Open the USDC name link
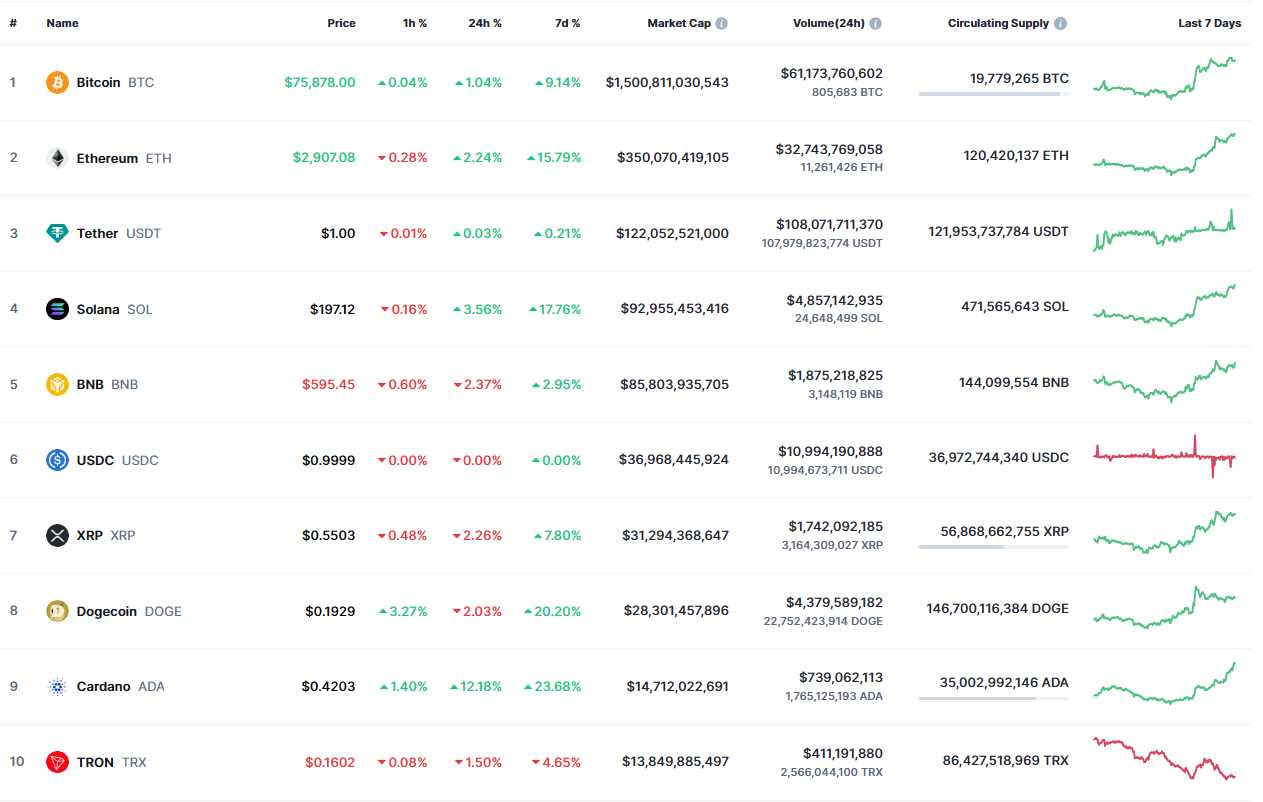 (117, 460)
